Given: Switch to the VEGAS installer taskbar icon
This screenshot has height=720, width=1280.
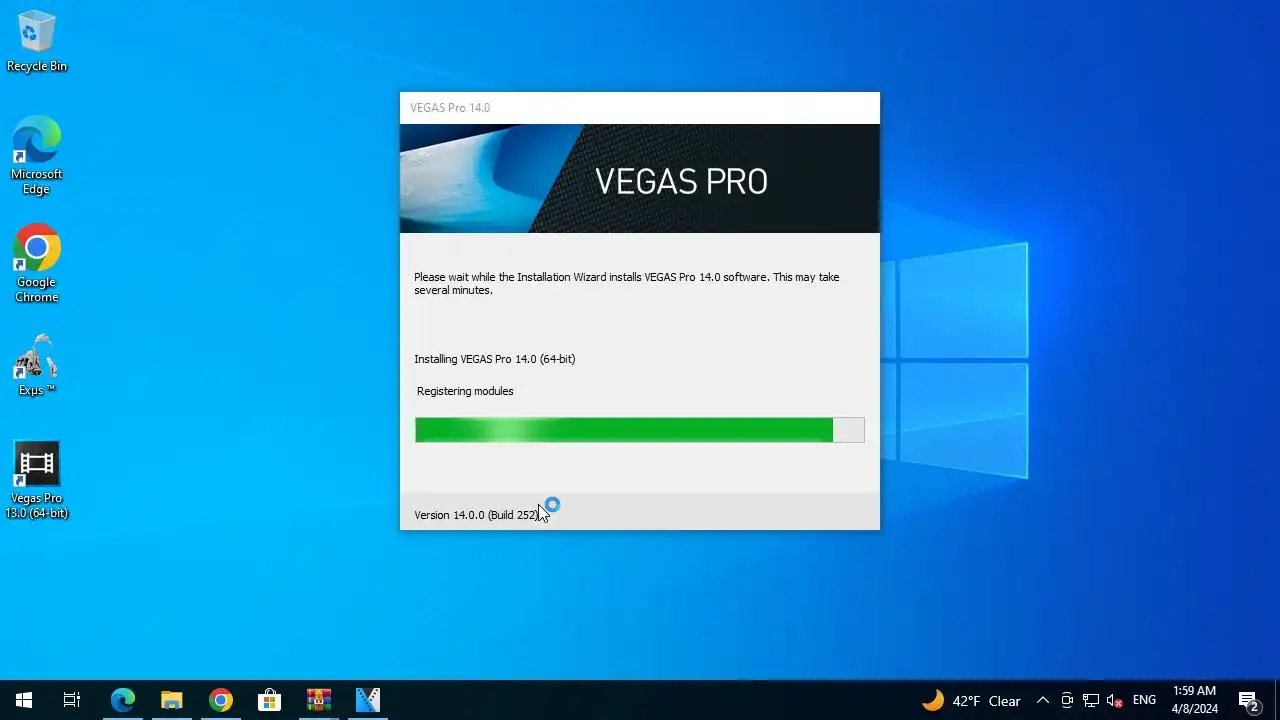Looking at the screenshot, I should 368,700.
